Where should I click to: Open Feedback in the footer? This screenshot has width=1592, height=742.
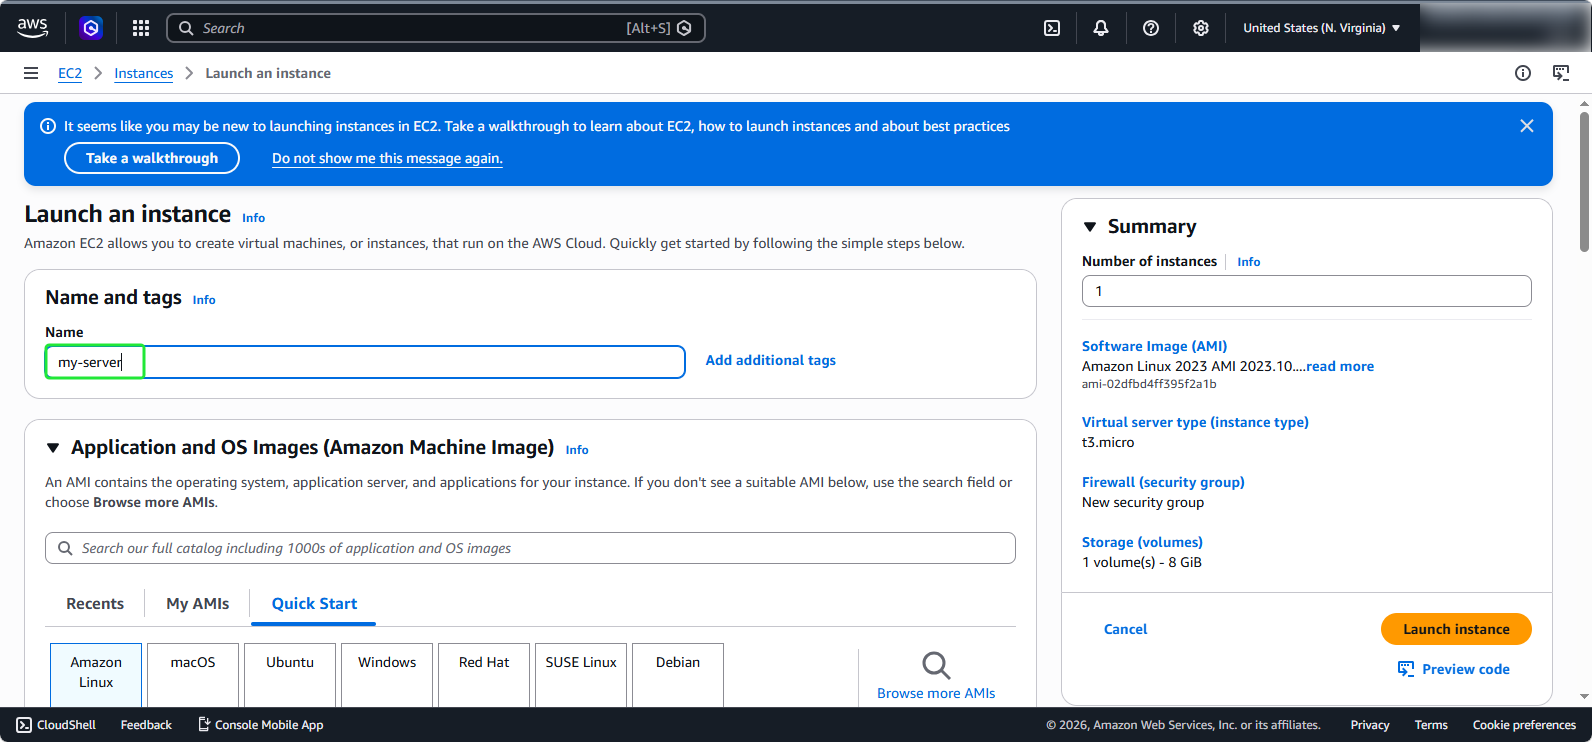[146, 725]
